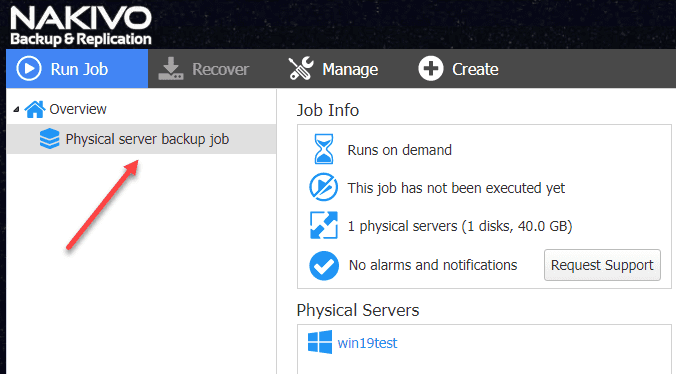Click 'No alarms and notifications' text

tap(433, 265)
